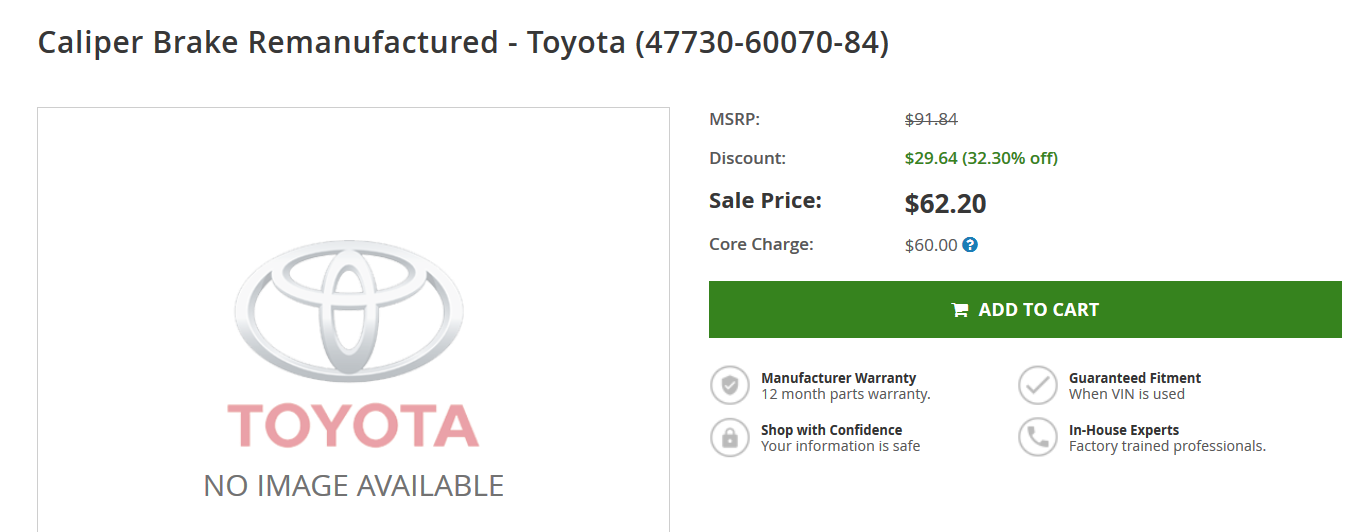The width and height of the screenshot is (1368, 532).
Task: Click the Manufacturer Warranty shield icon
Action: [730, 385]
